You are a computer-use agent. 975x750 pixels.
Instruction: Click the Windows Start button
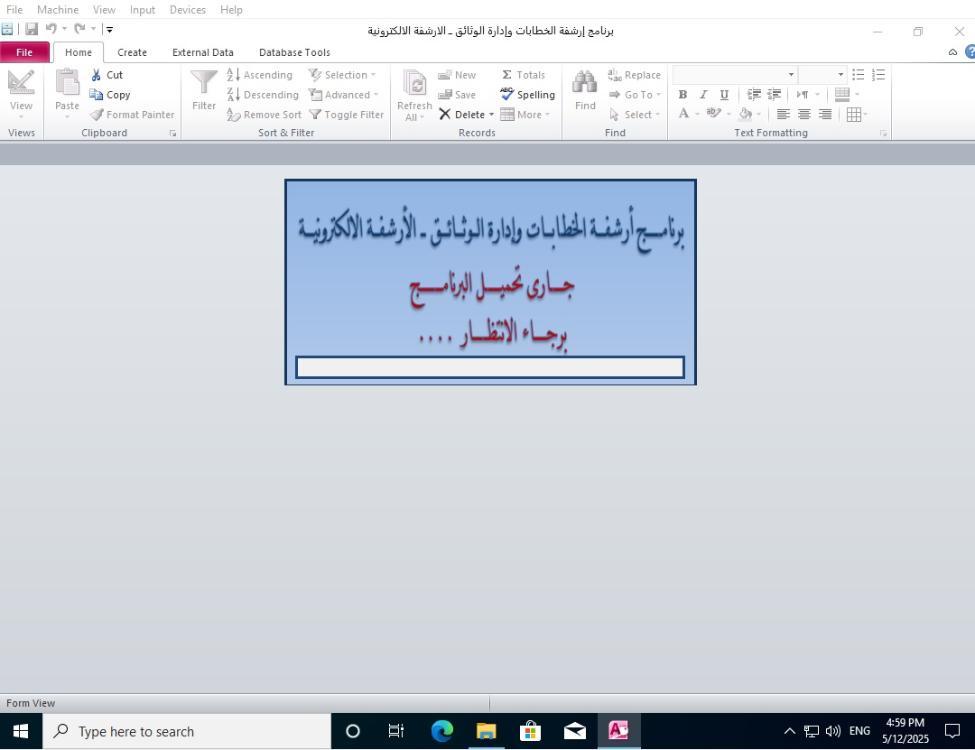click(x=21, y=731)
